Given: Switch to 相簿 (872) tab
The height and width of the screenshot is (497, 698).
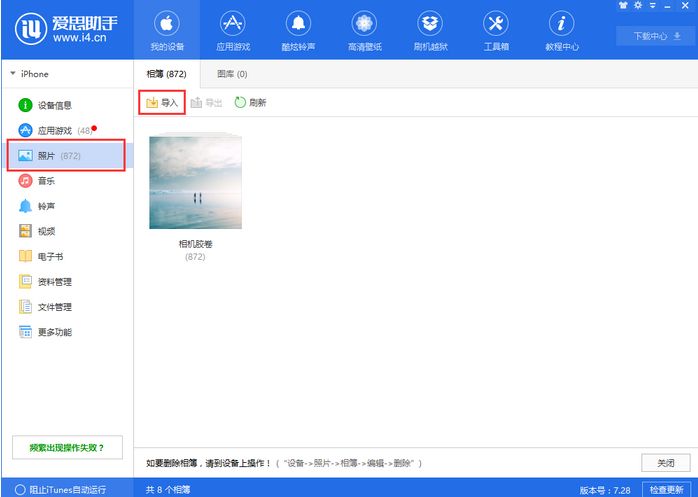Looking at the screenshot, I should point(167,74).
